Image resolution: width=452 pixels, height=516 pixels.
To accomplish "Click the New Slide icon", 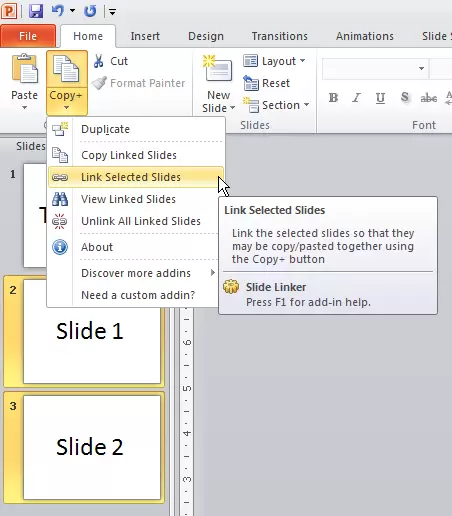I will click(217, 68).
